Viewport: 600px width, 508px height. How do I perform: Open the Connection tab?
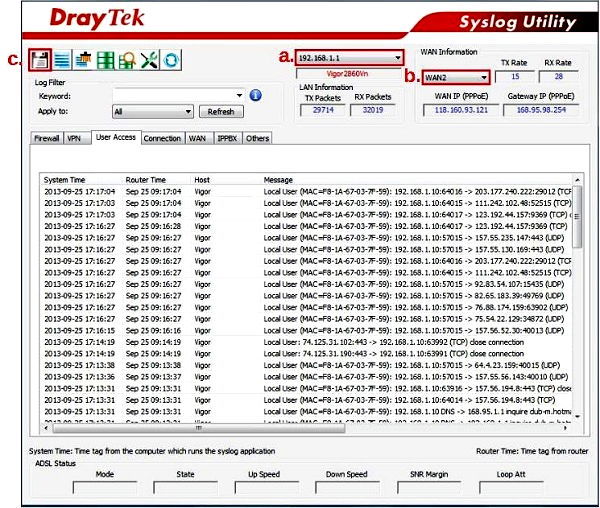(x=162, y=138)
